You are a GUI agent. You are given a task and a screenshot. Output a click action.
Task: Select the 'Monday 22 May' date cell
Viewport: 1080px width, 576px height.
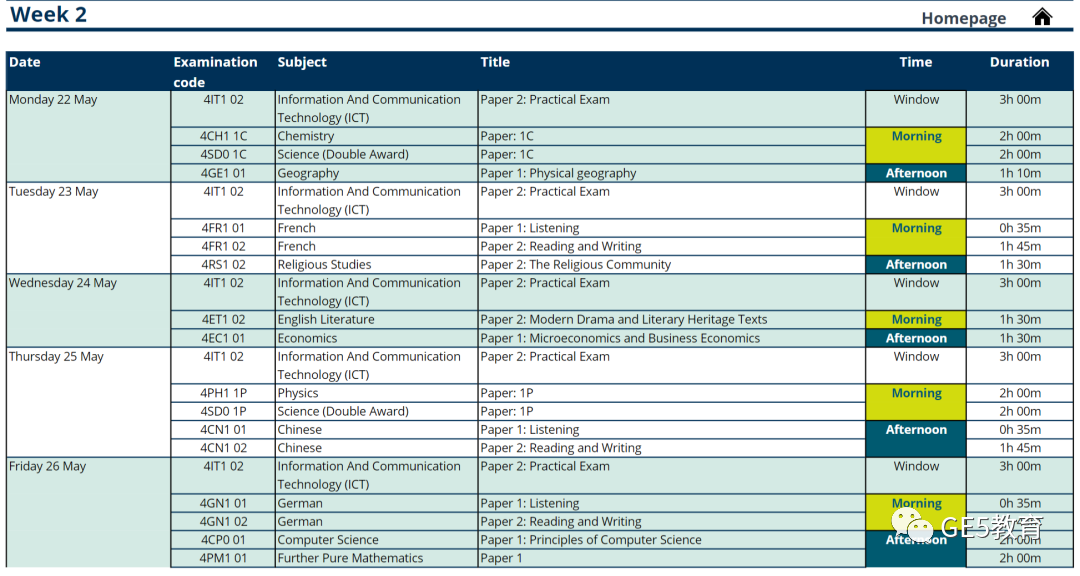88,136
